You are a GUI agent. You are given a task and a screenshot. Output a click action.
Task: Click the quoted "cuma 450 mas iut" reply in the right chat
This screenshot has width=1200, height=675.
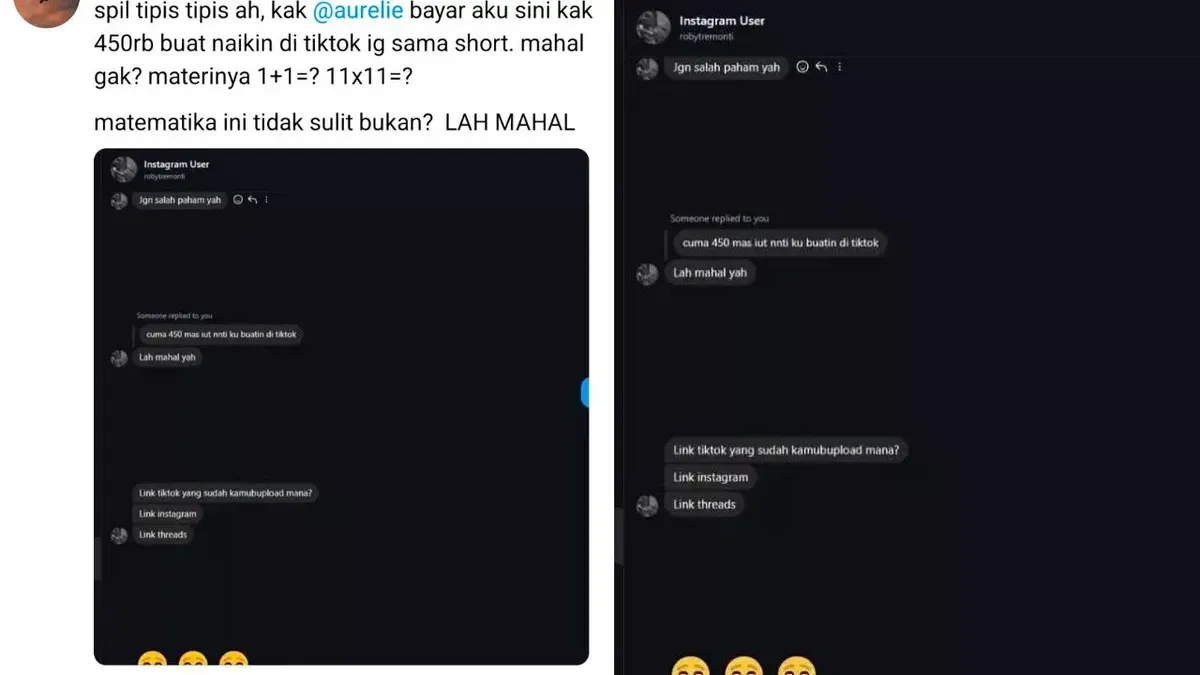(776, 243)
